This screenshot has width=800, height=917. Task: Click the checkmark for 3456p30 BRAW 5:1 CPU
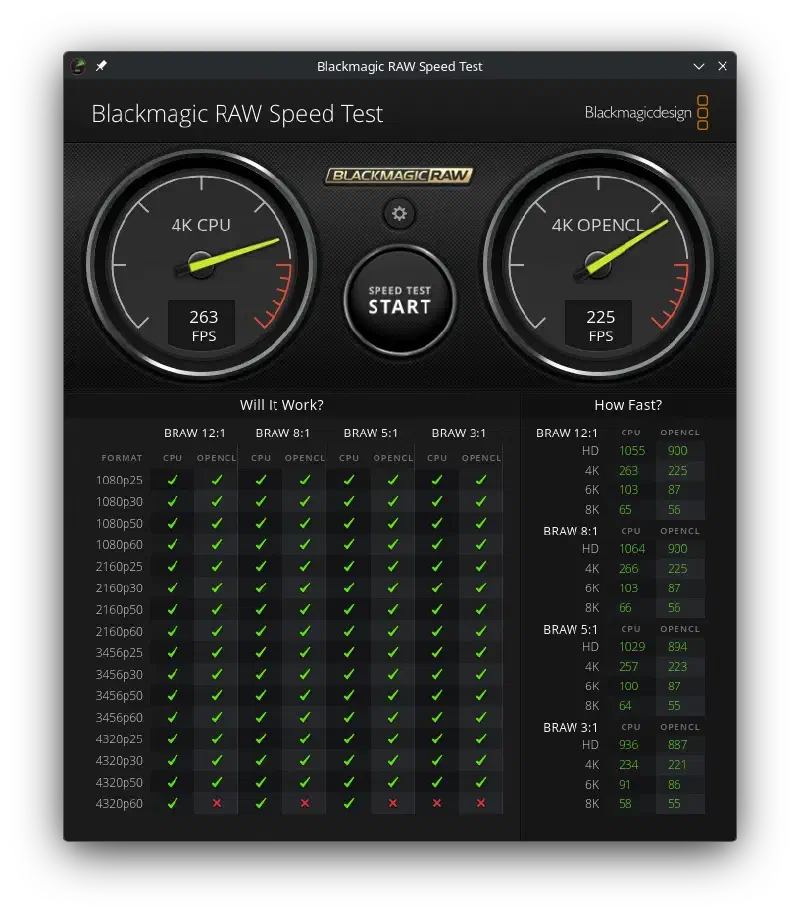(x=349, y=674)
